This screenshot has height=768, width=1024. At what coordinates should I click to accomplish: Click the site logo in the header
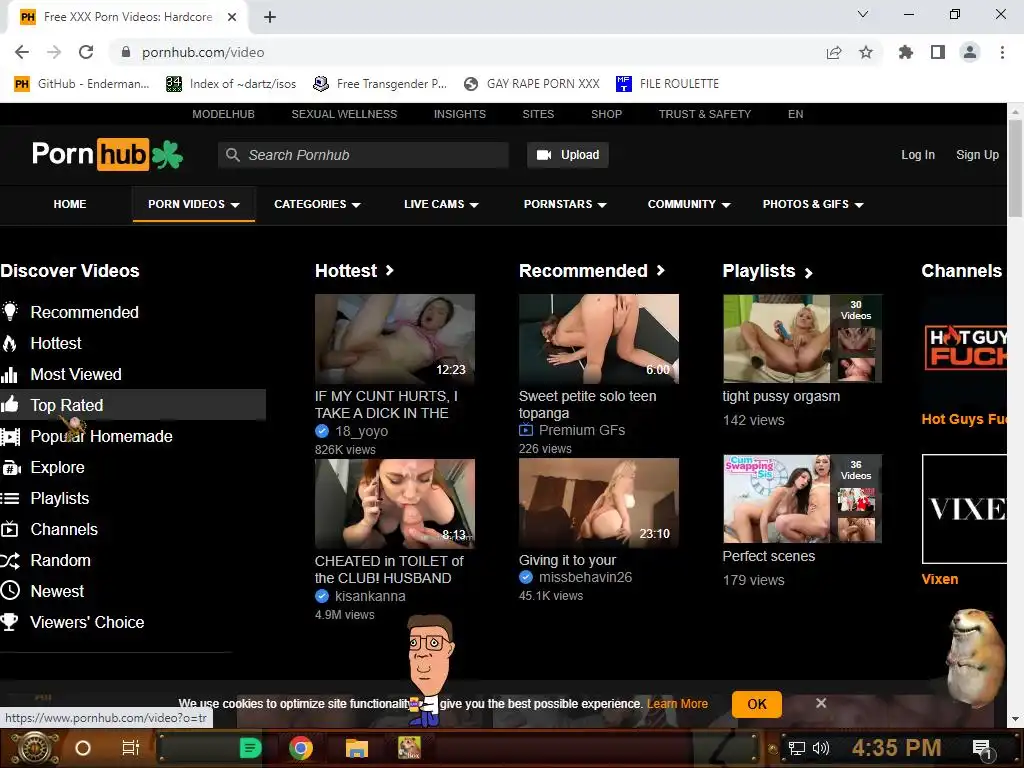tap(107, 154)
